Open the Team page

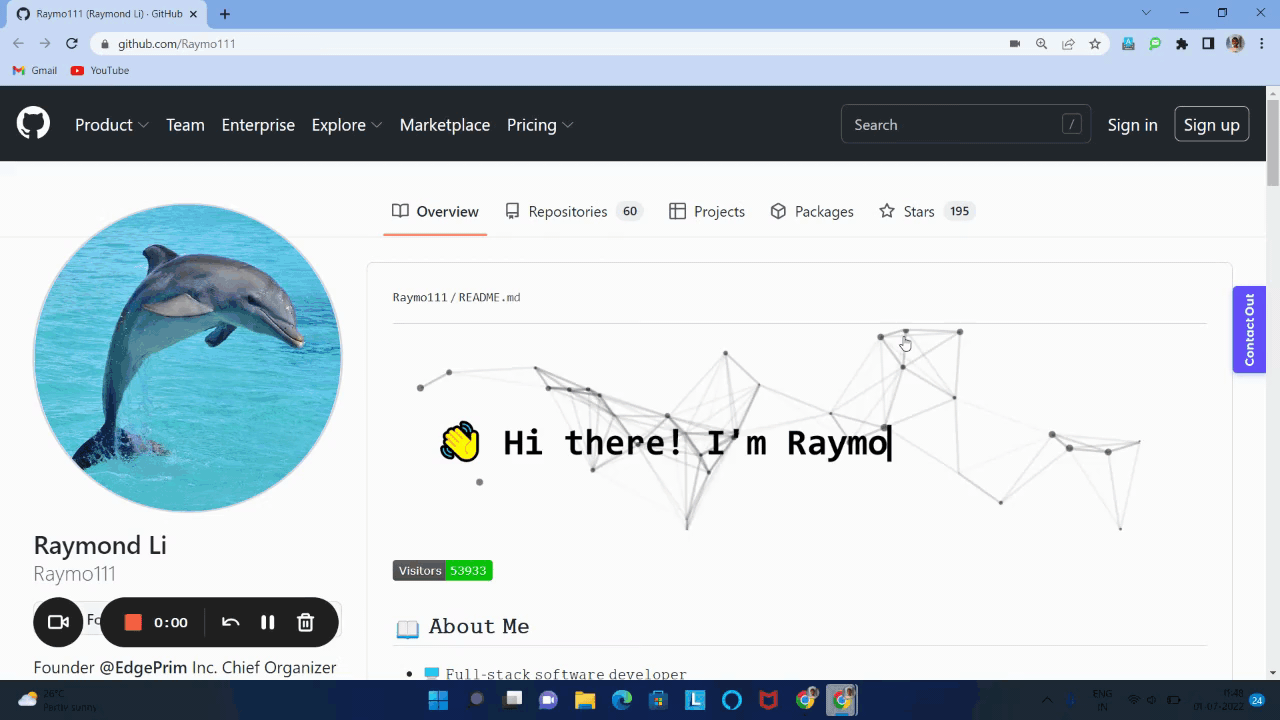coord(185,125)
